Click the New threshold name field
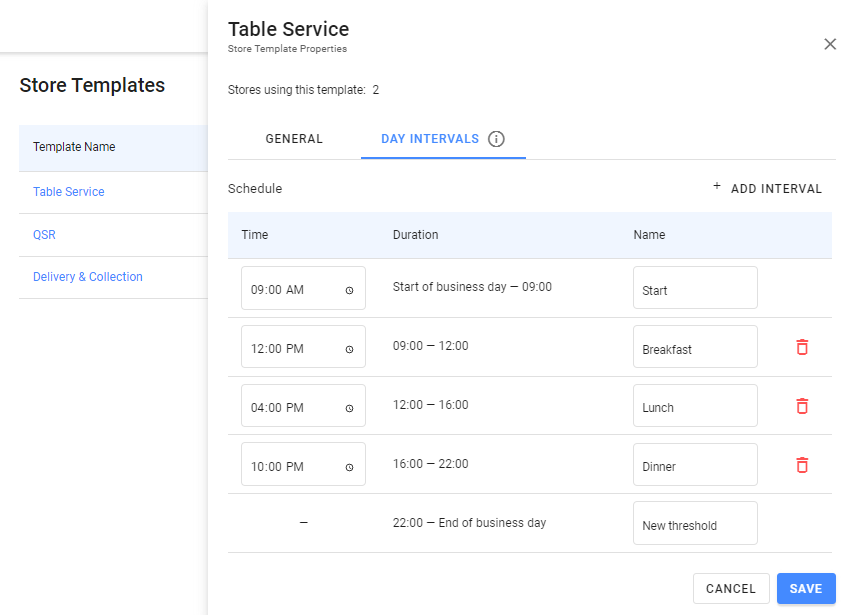Viewport: 856px width, 615px height. click(x=695, y=523)
